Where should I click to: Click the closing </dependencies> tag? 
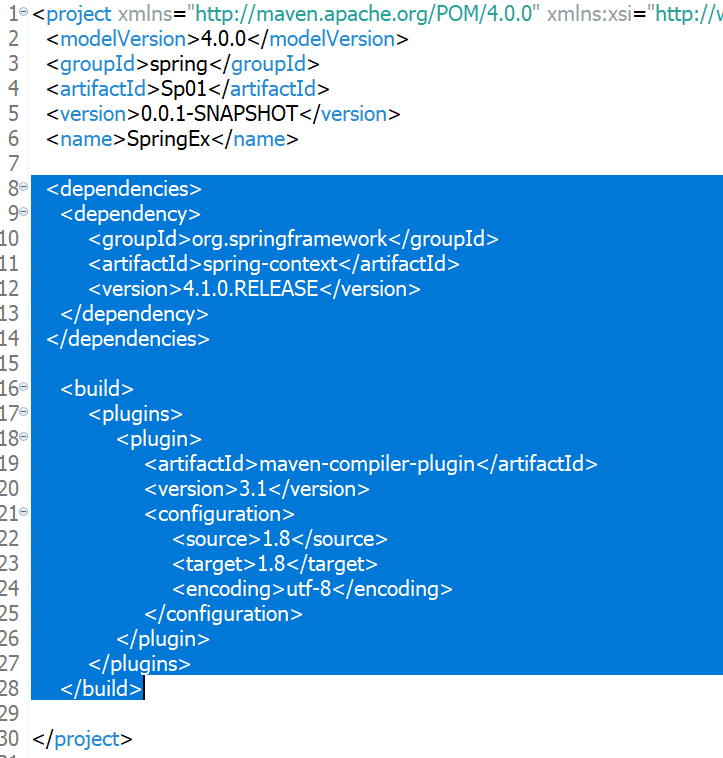point(128,339)
